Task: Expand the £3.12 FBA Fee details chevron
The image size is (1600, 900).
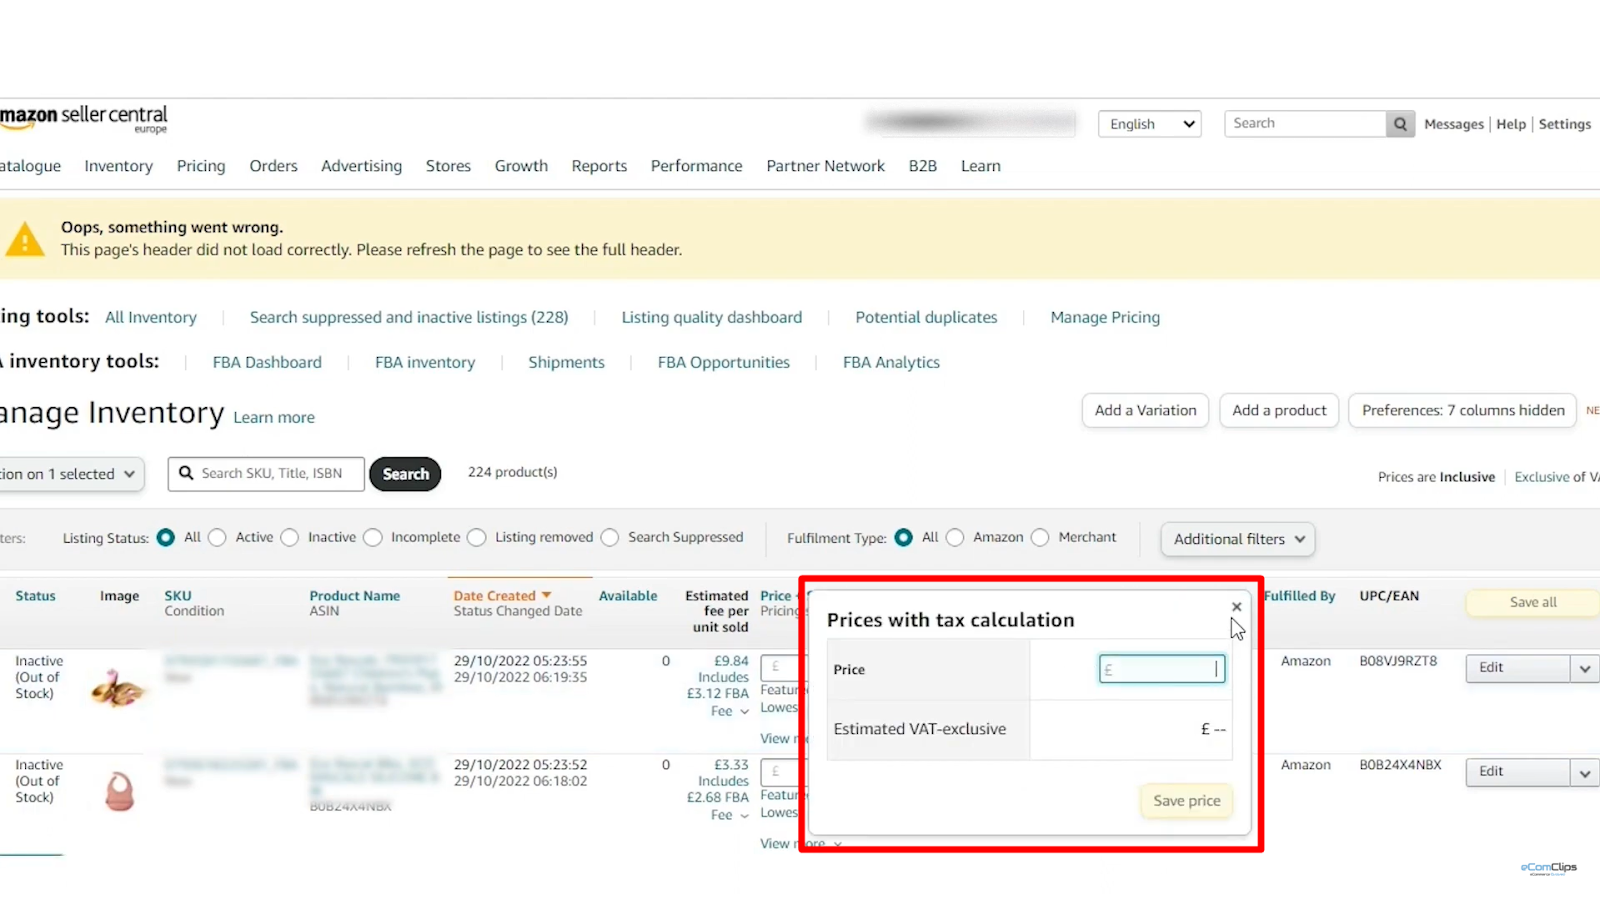Action: coord(744,712)
